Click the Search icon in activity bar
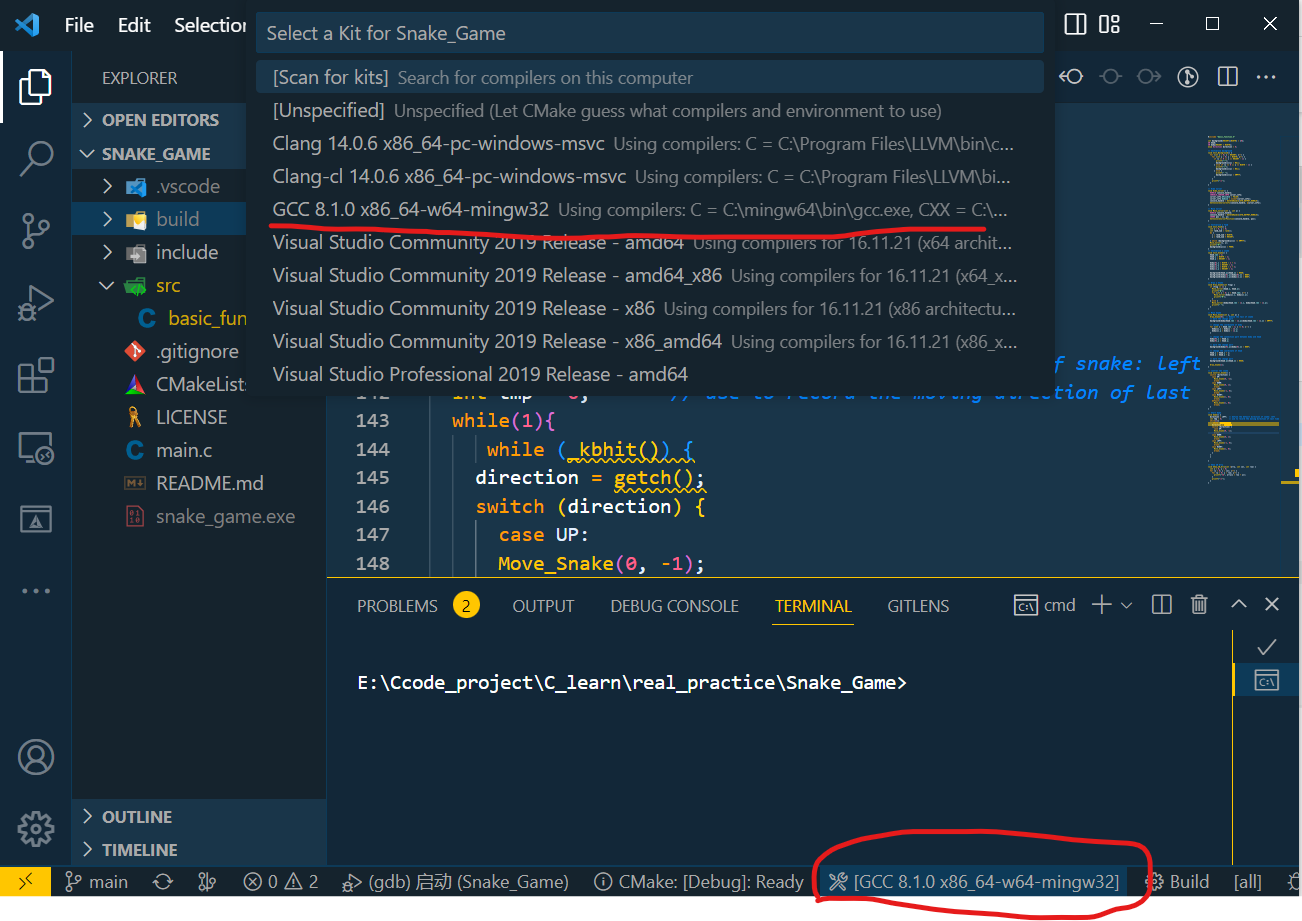The width and height of the screenshot is (1302, 921). coord(35,158)
